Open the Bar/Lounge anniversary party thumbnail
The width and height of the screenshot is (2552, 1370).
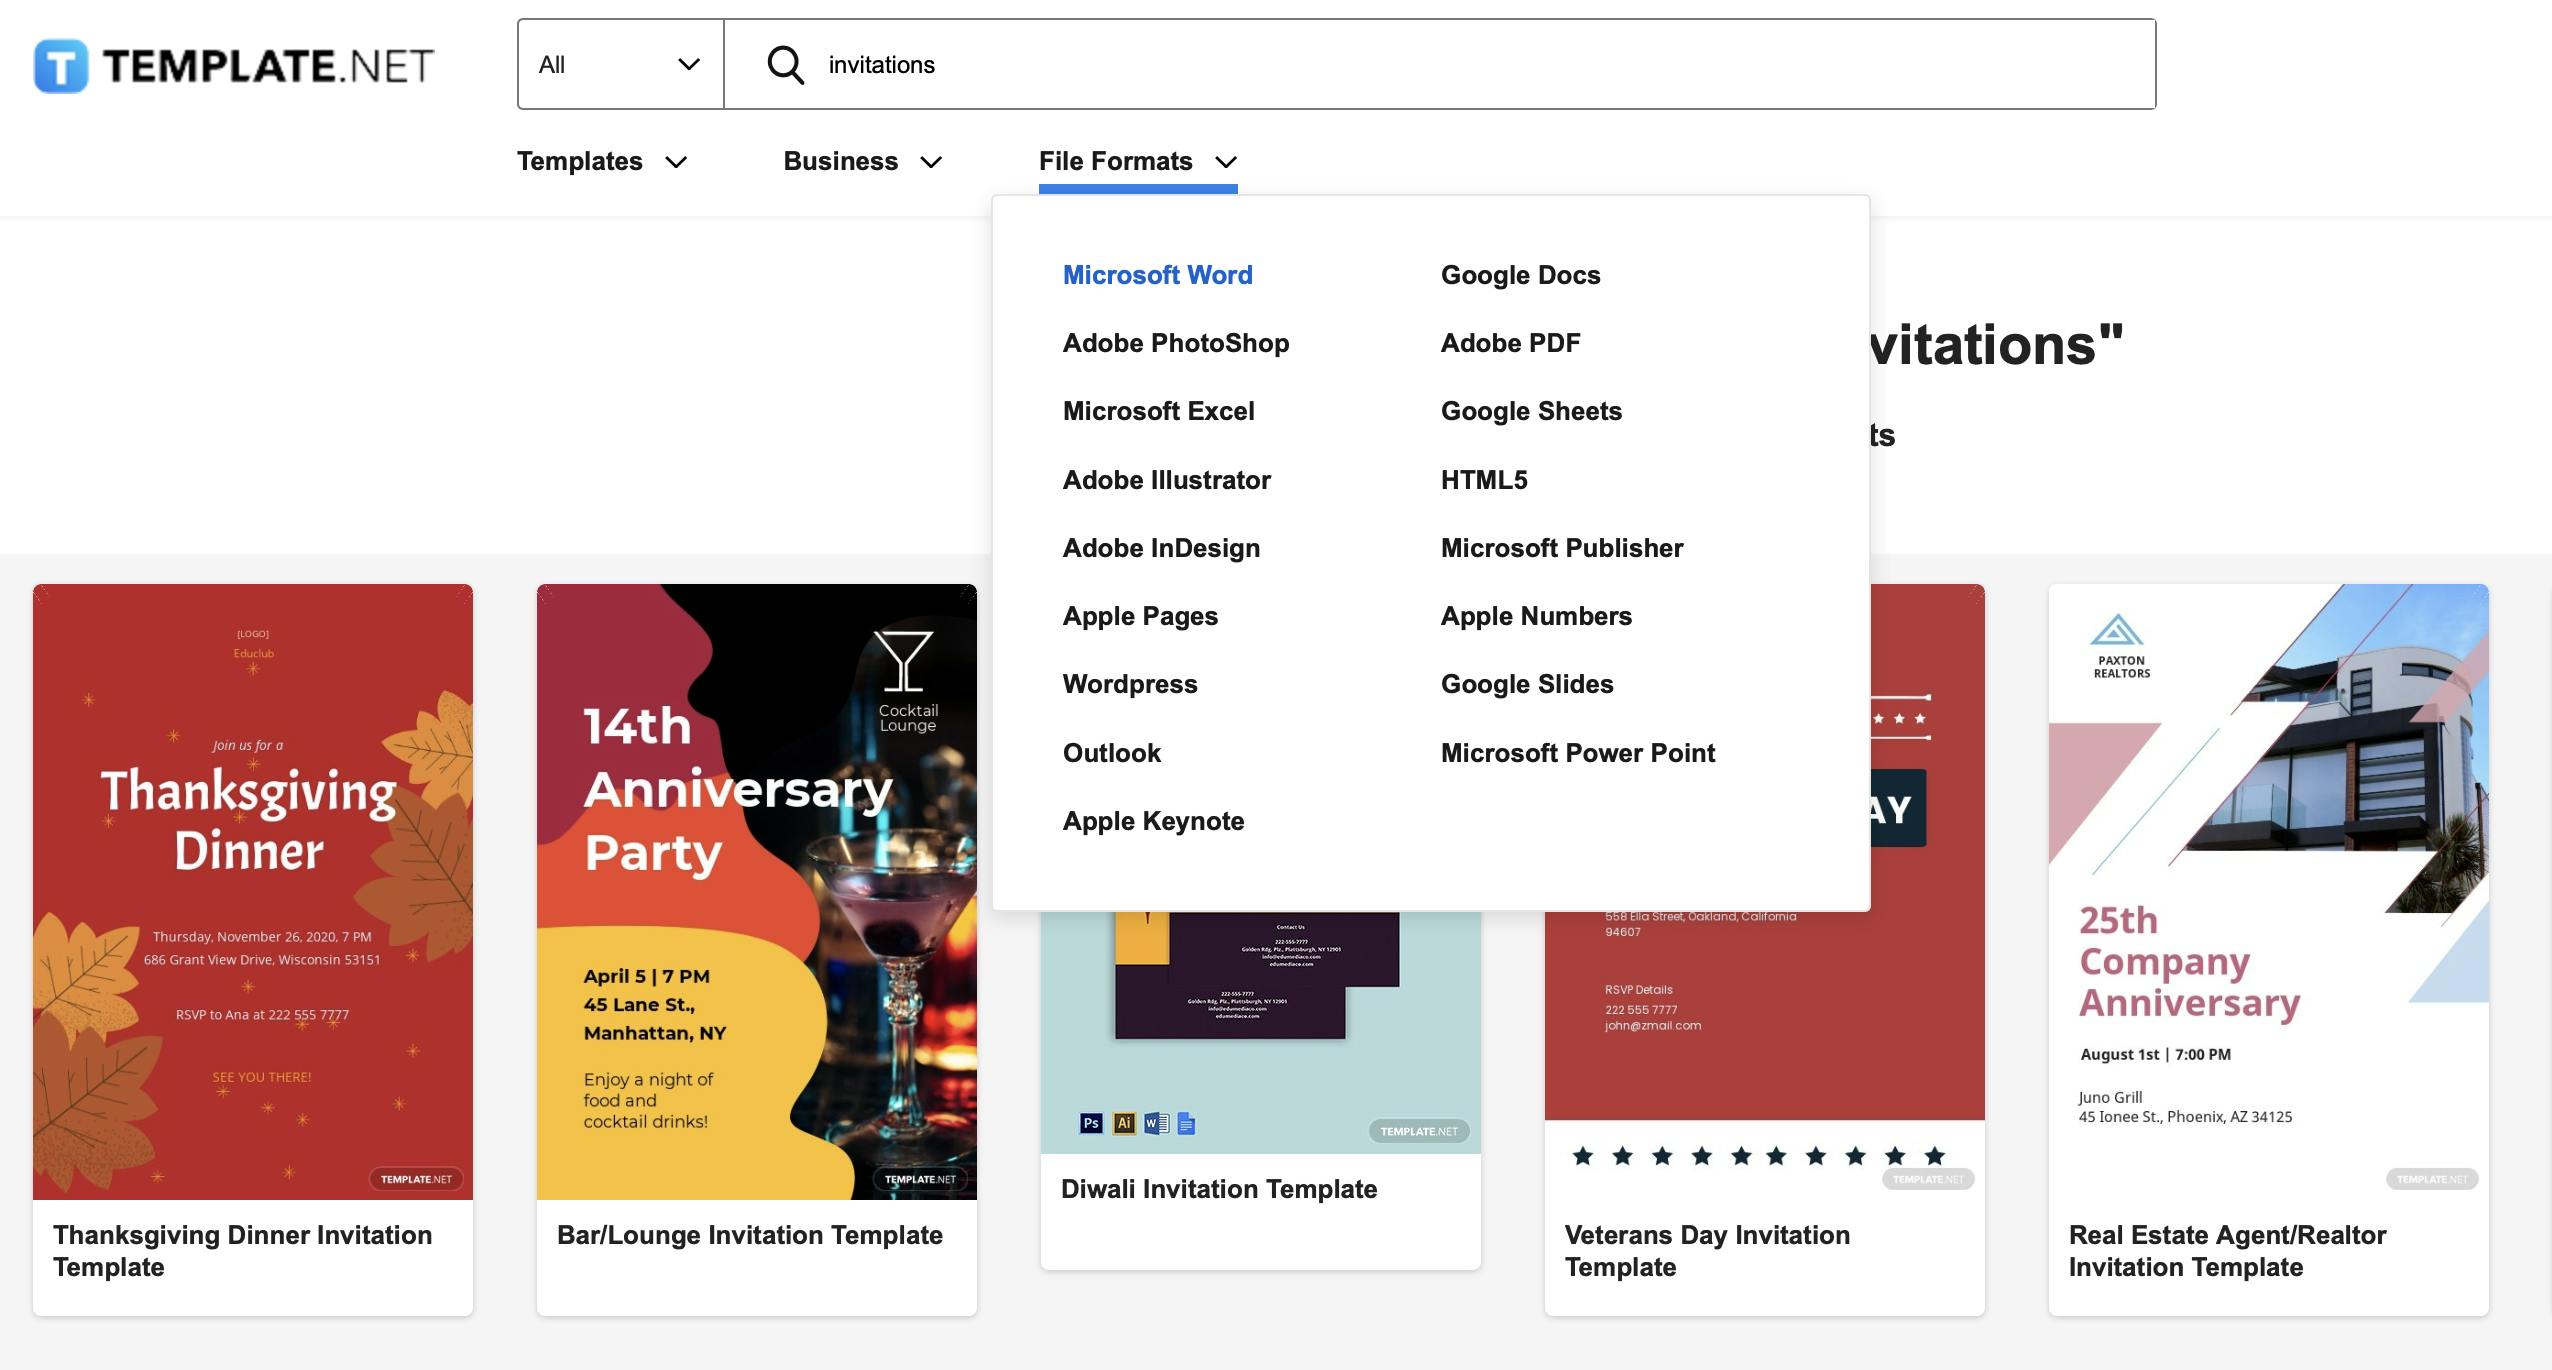[x=756, y=891]
